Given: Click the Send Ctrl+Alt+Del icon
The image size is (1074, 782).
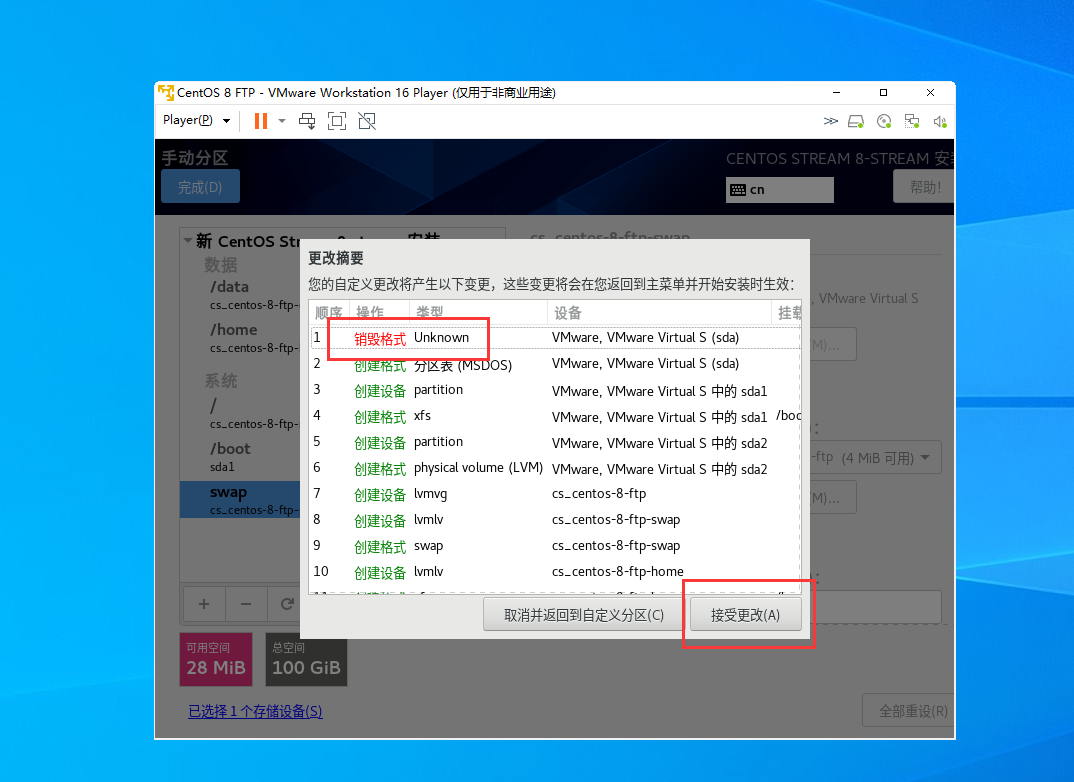Looking at the screenshot, I should [307, 121].
